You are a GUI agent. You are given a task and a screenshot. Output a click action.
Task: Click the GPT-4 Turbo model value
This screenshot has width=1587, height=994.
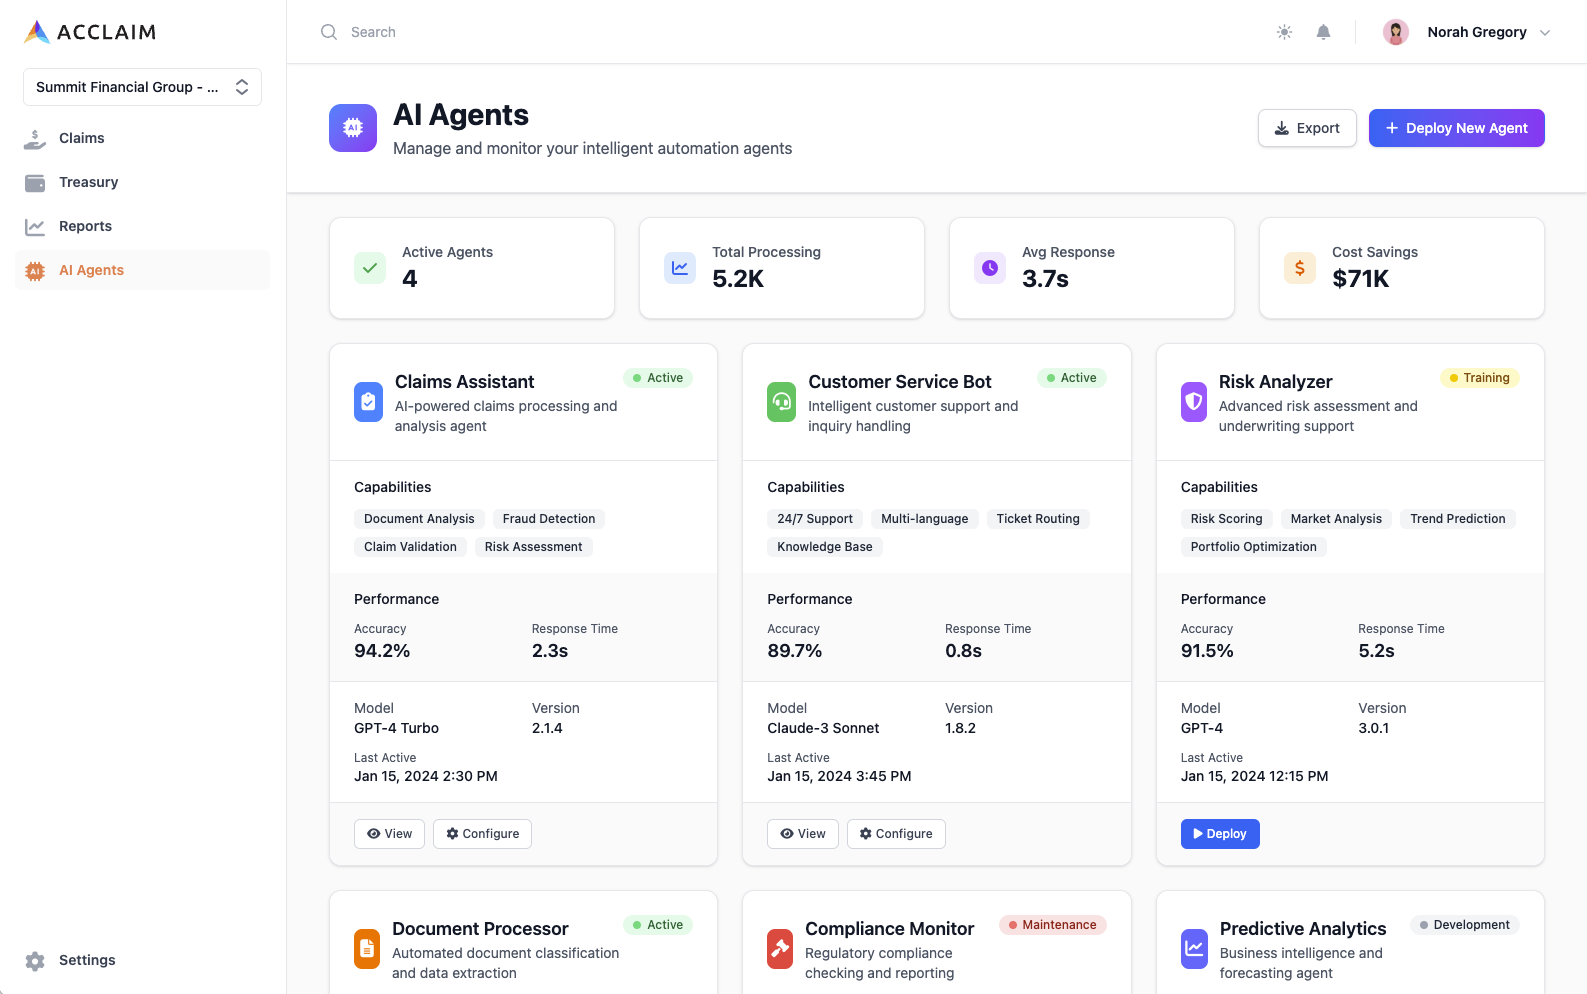coord(397,728)
